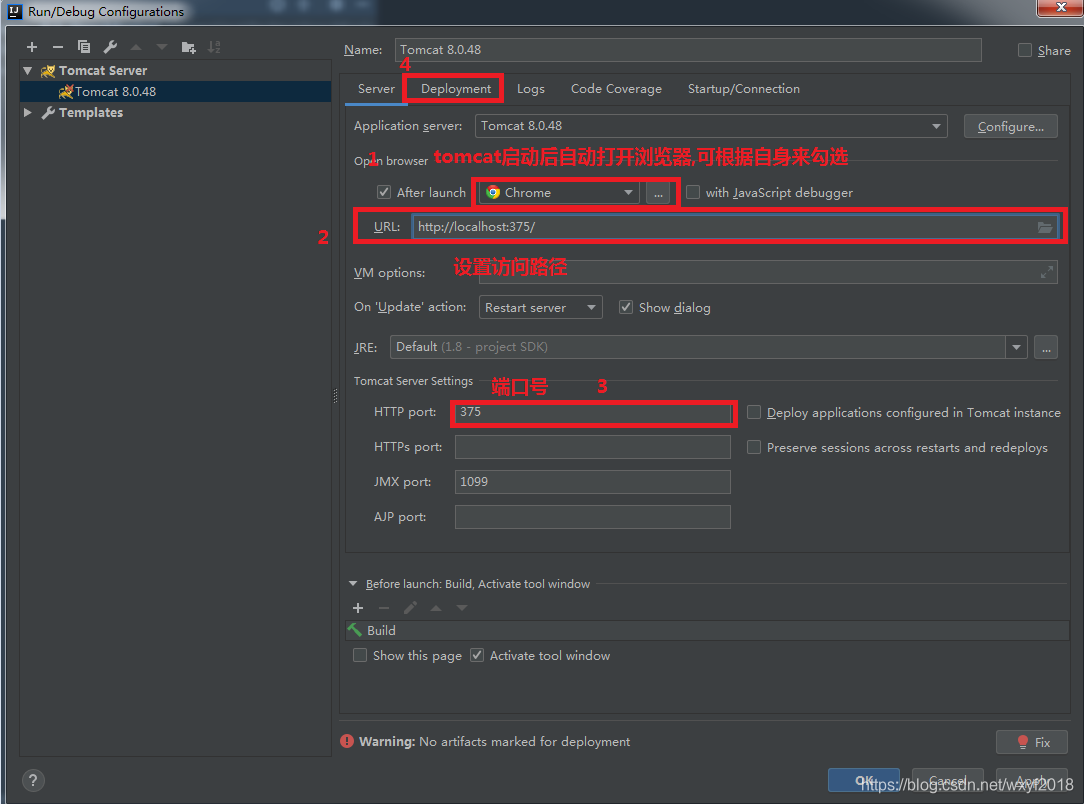This screenshot has width=1084, height=804.
Task: Close the Run/Debug Configurations dialog
Action: tap(1060, 8)
